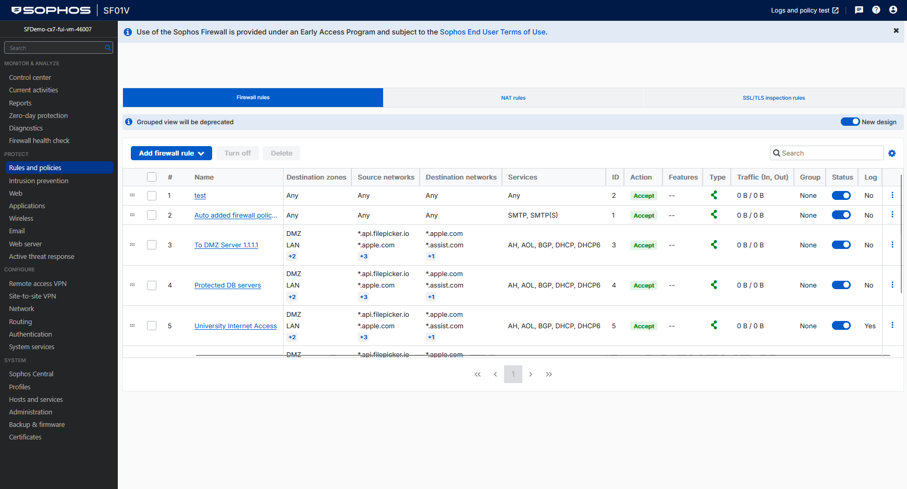Image resolution: width=907 pixels, height=489 pixels.
Task: Open the Protected DB servers rule link
Action: coord(227,285)
